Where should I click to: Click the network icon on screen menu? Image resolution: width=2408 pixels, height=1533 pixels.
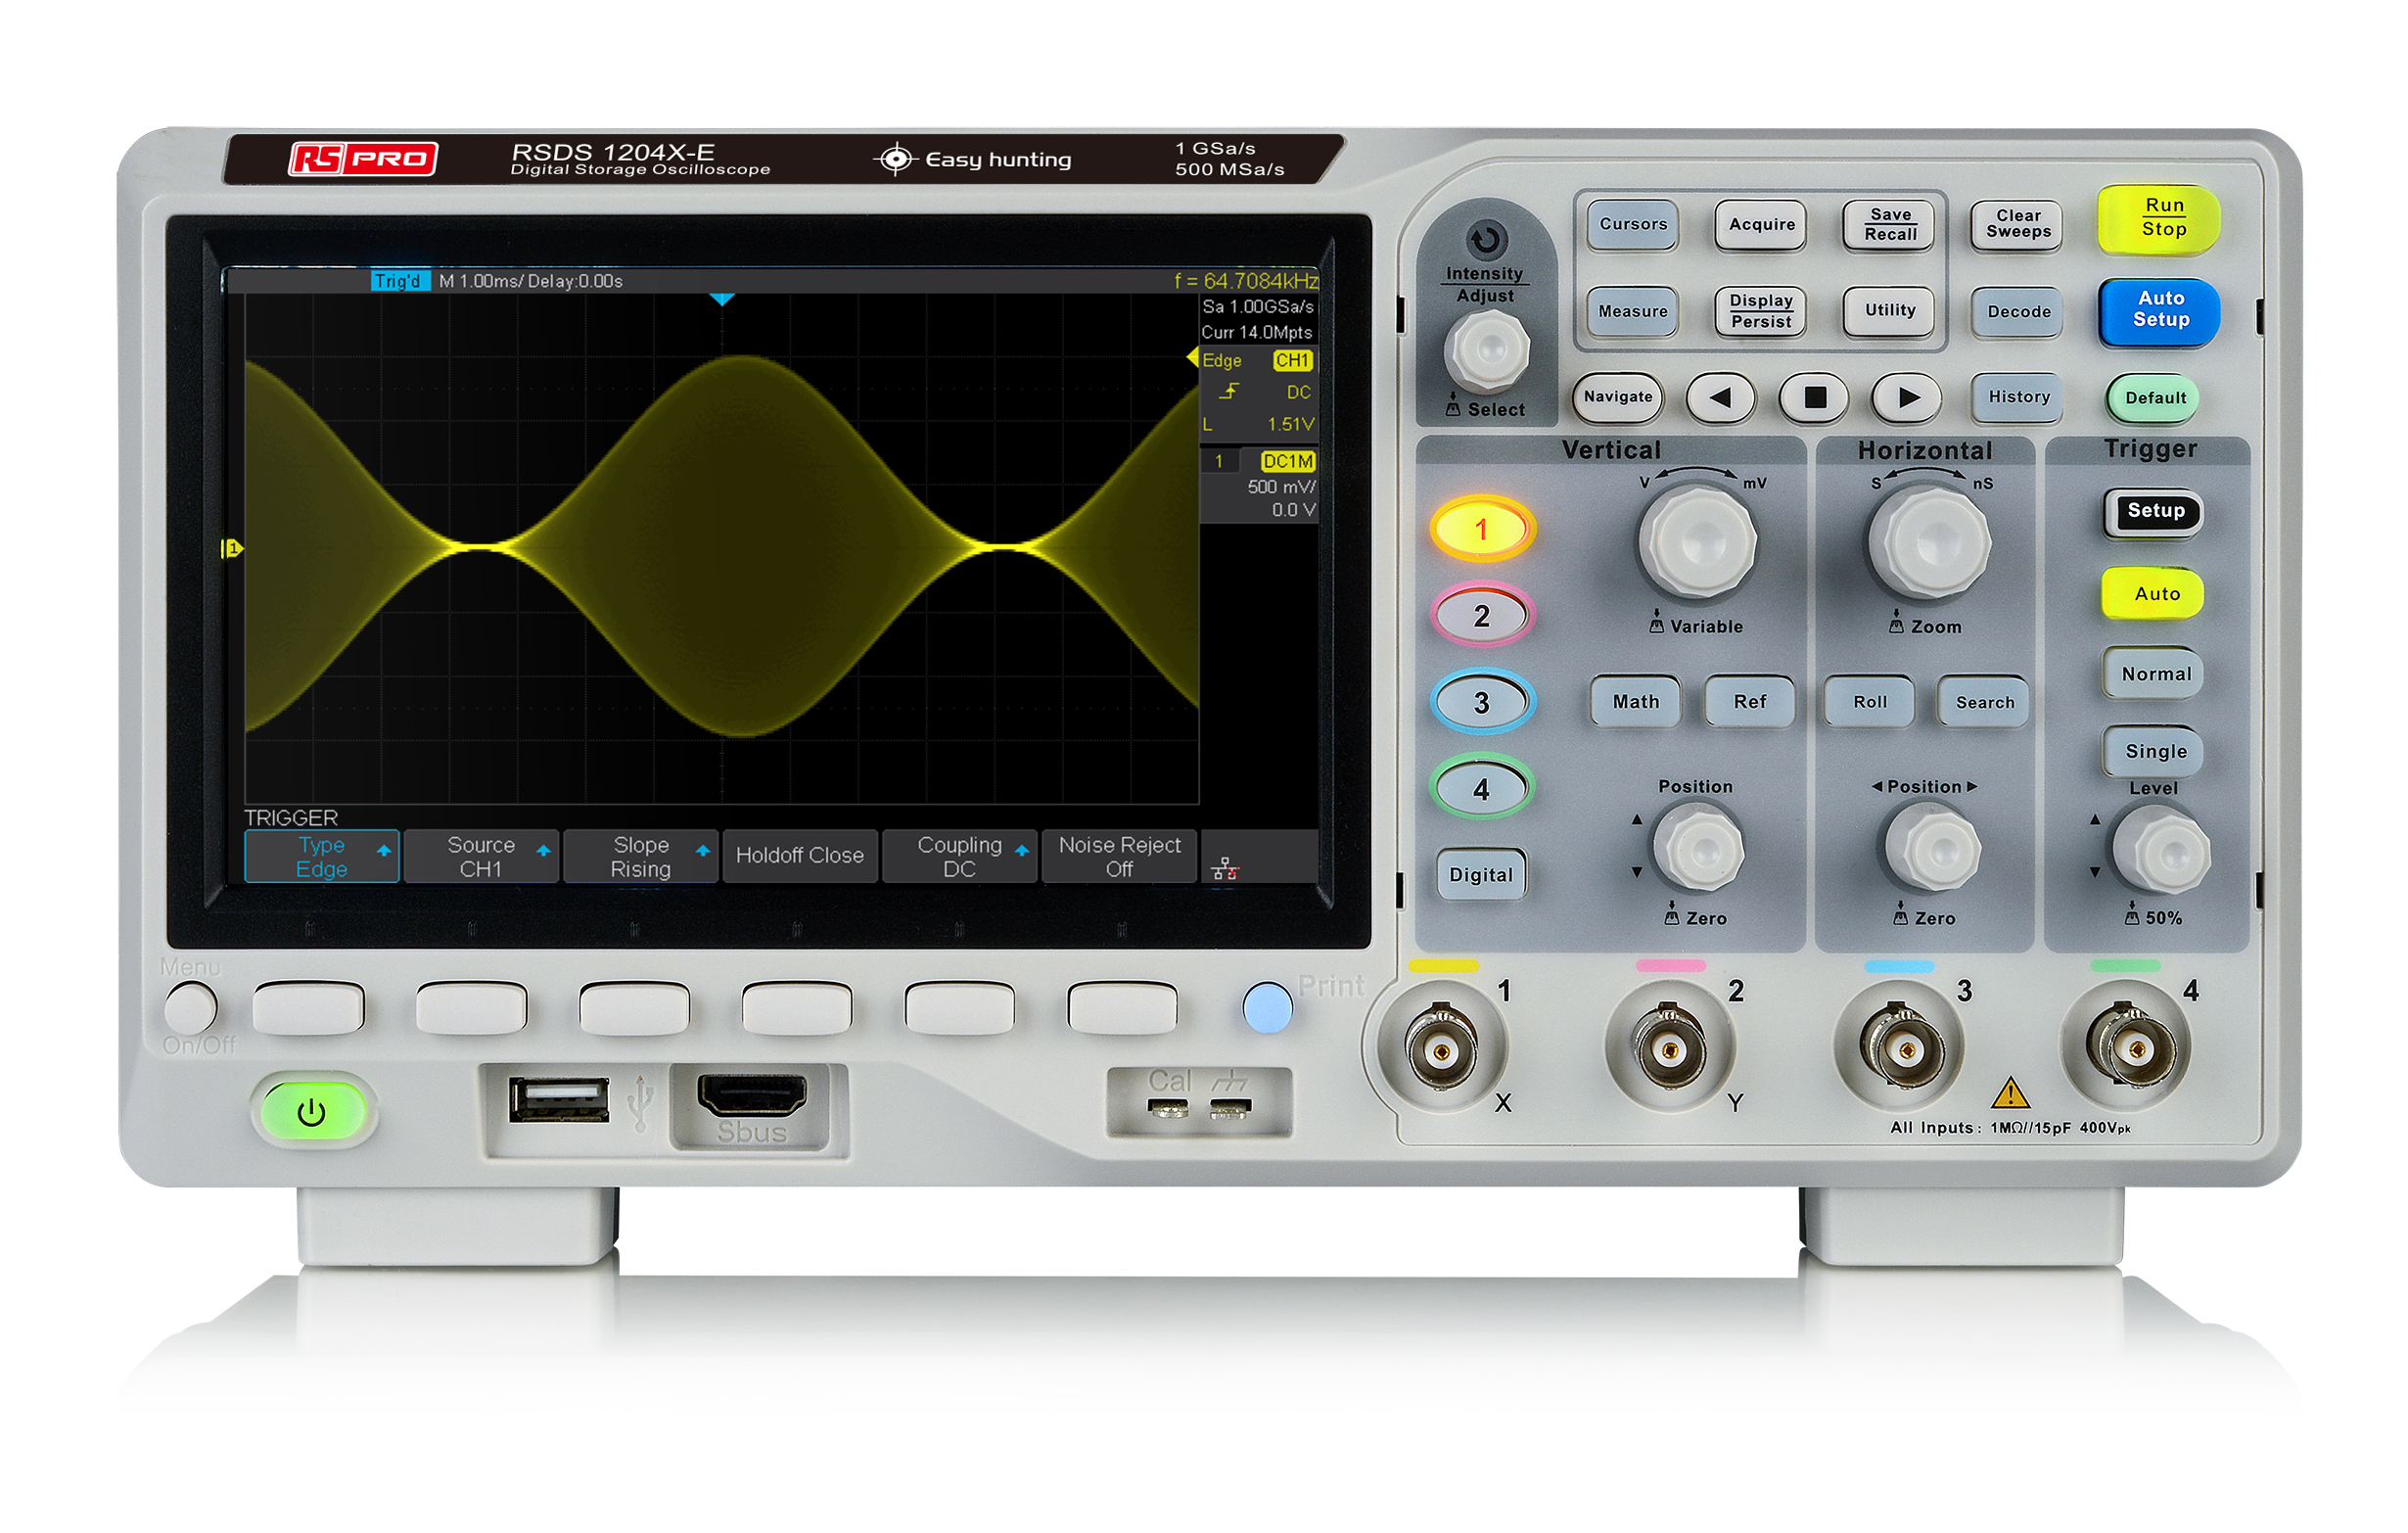1225,869
